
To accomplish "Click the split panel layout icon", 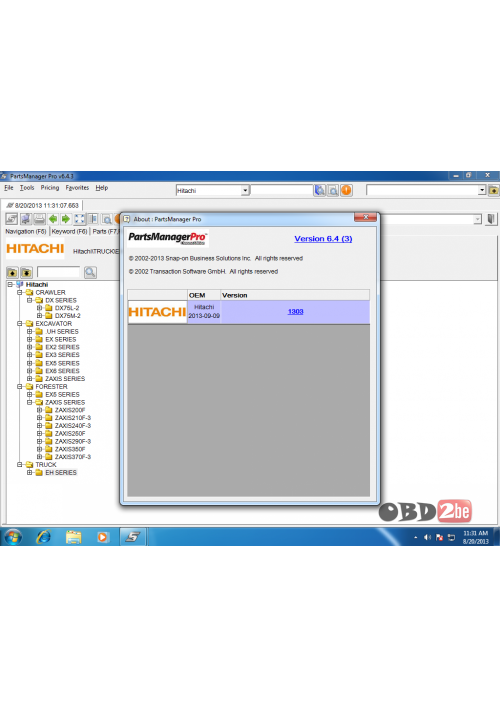I will pyautogui.click(x=93, y=219).
